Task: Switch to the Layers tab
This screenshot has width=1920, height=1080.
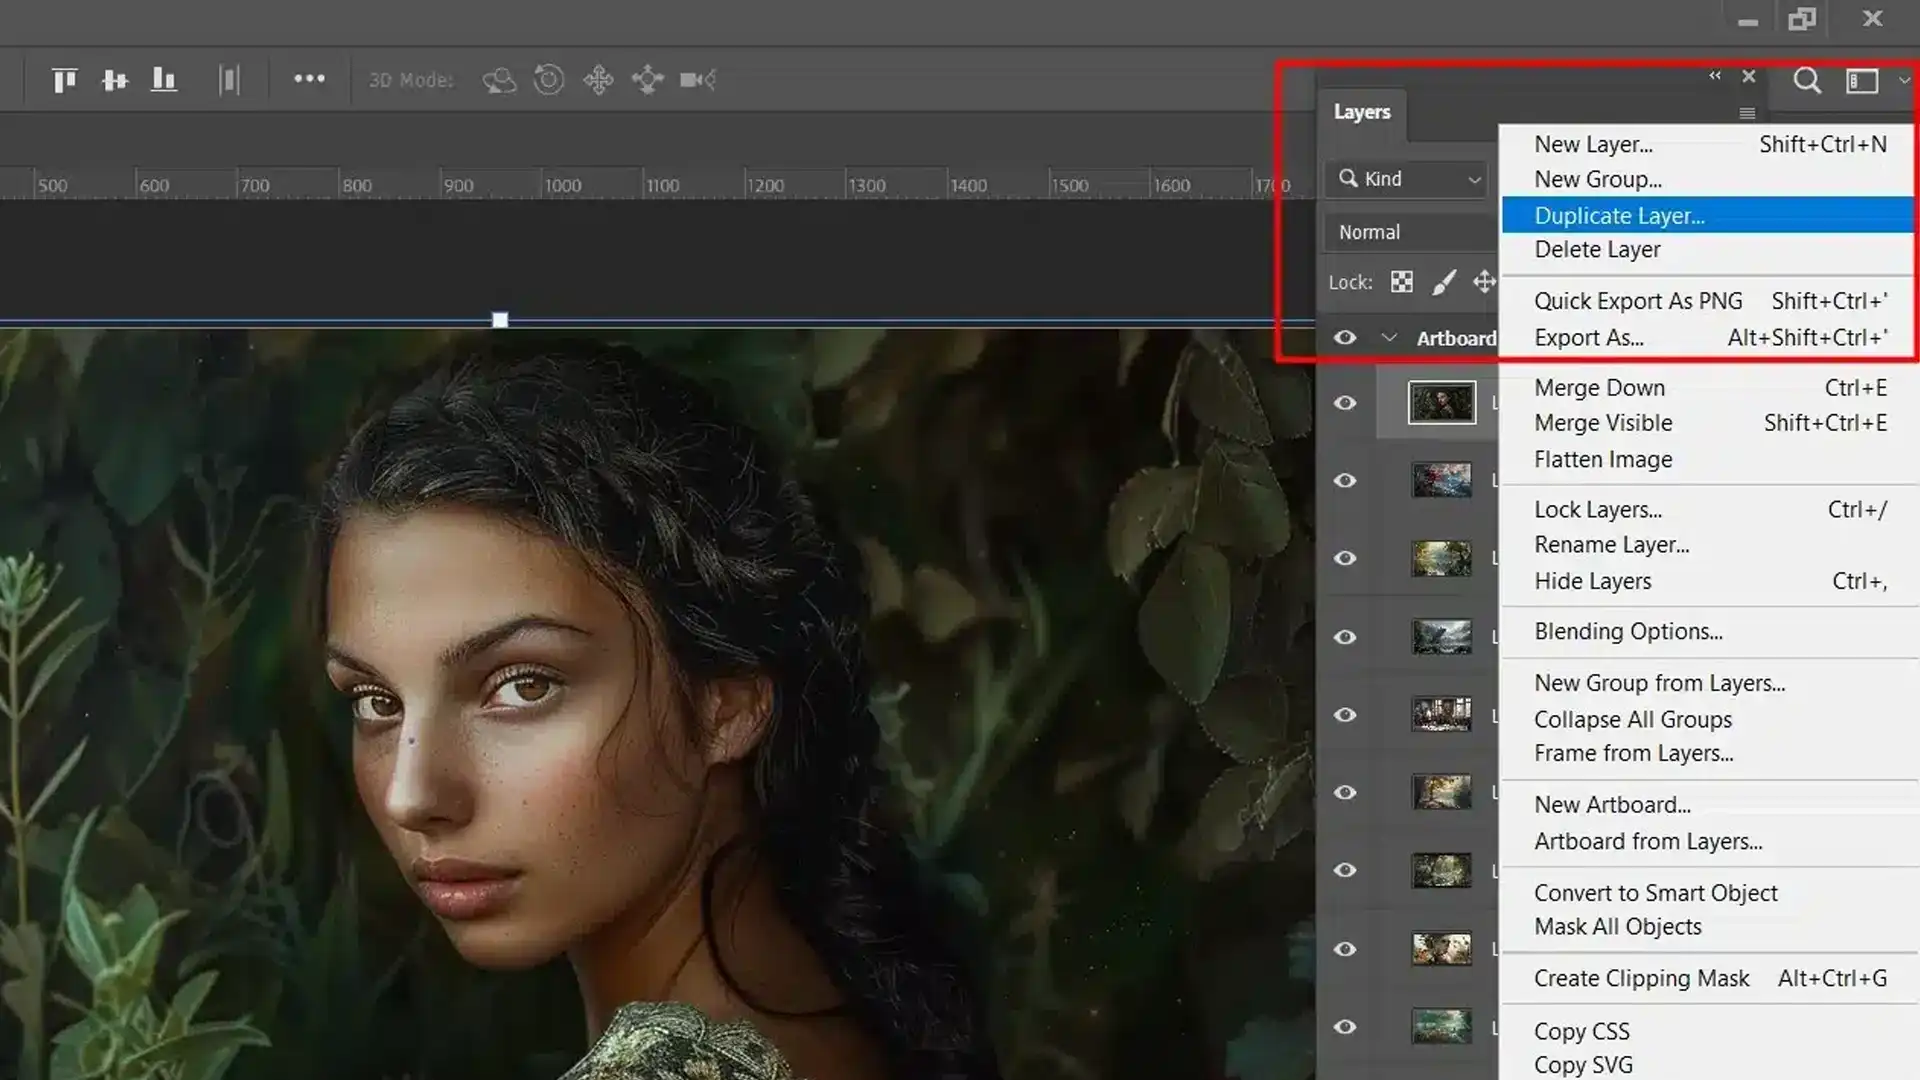Action: coord(1362,112)
